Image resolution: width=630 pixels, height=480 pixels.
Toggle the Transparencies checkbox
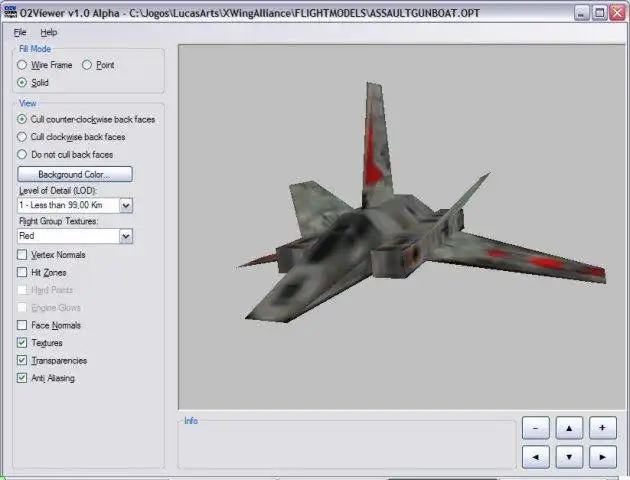(22, 360)
